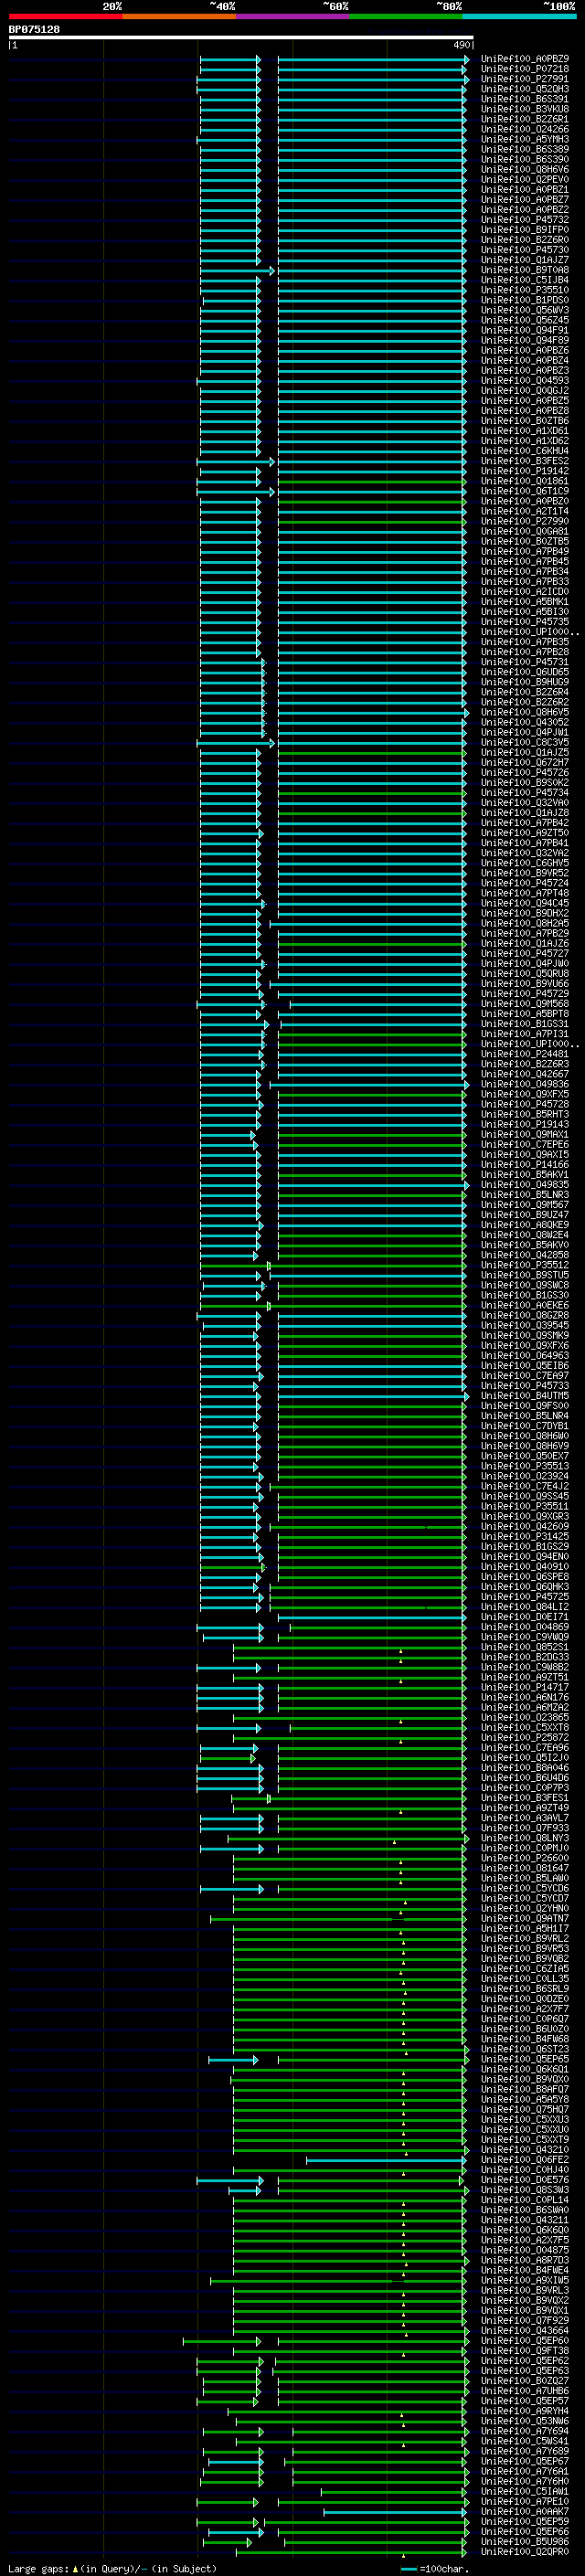
Task: Select hit UniRef100_A8QKE9
Action: coord(525,1225)
